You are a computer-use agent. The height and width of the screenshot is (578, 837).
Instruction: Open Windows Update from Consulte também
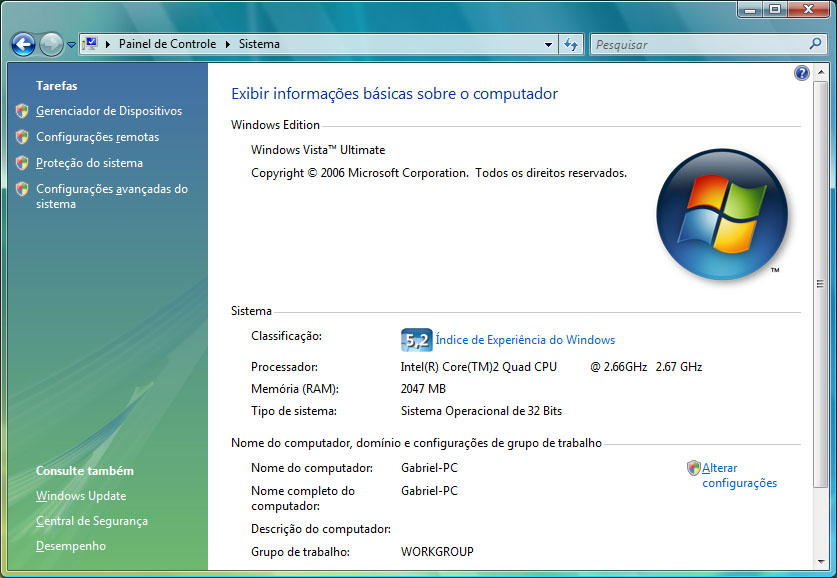point(80,495)
